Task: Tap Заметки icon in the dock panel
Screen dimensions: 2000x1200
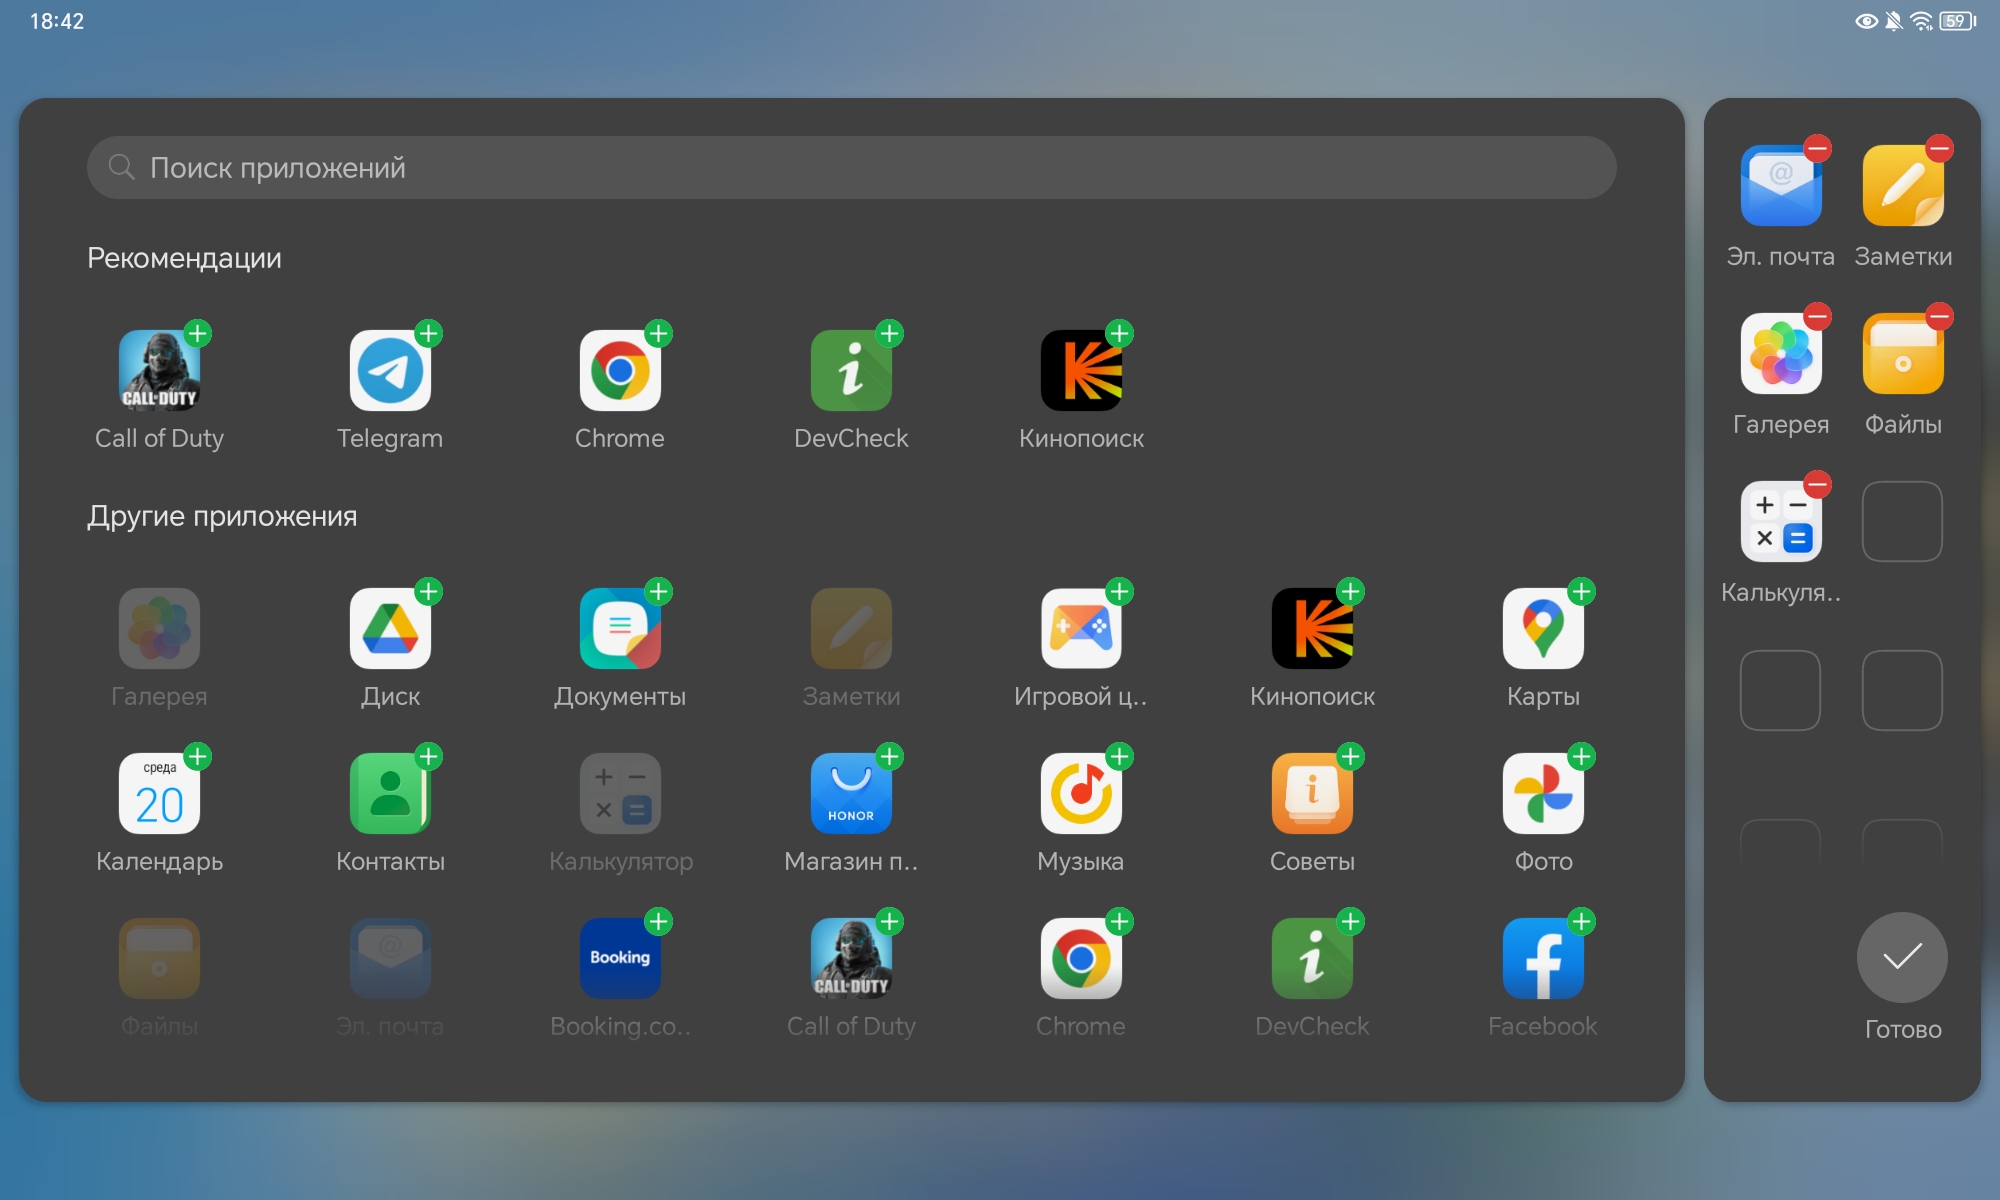Action: [1903, 186]
